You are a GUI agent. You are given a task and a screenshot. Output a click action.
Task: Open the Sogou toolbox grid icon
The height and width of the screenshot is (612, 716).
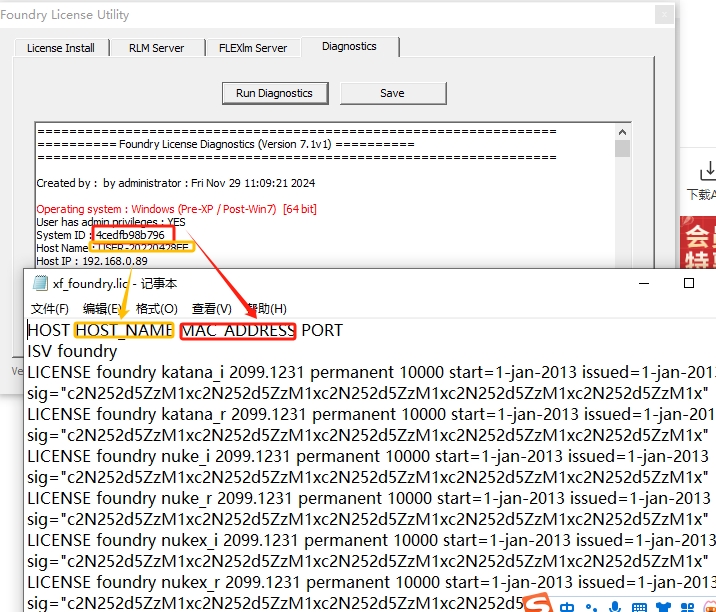pos(686,606)
